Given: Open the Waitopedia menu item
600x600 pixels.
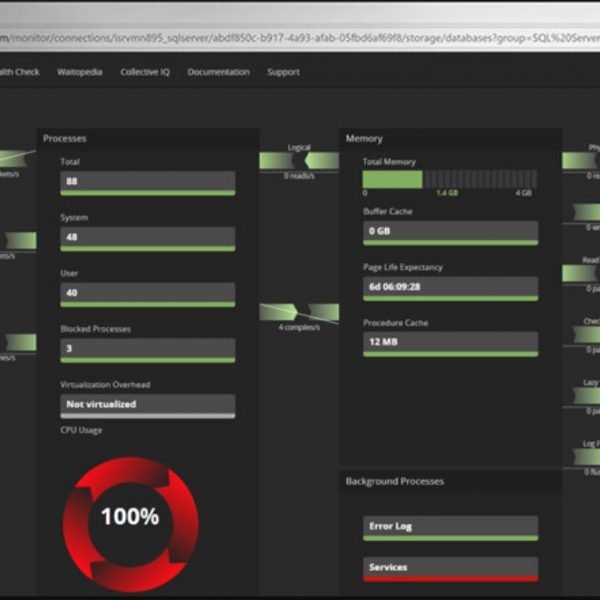Looking at the screenshot, I should [80, 72].
